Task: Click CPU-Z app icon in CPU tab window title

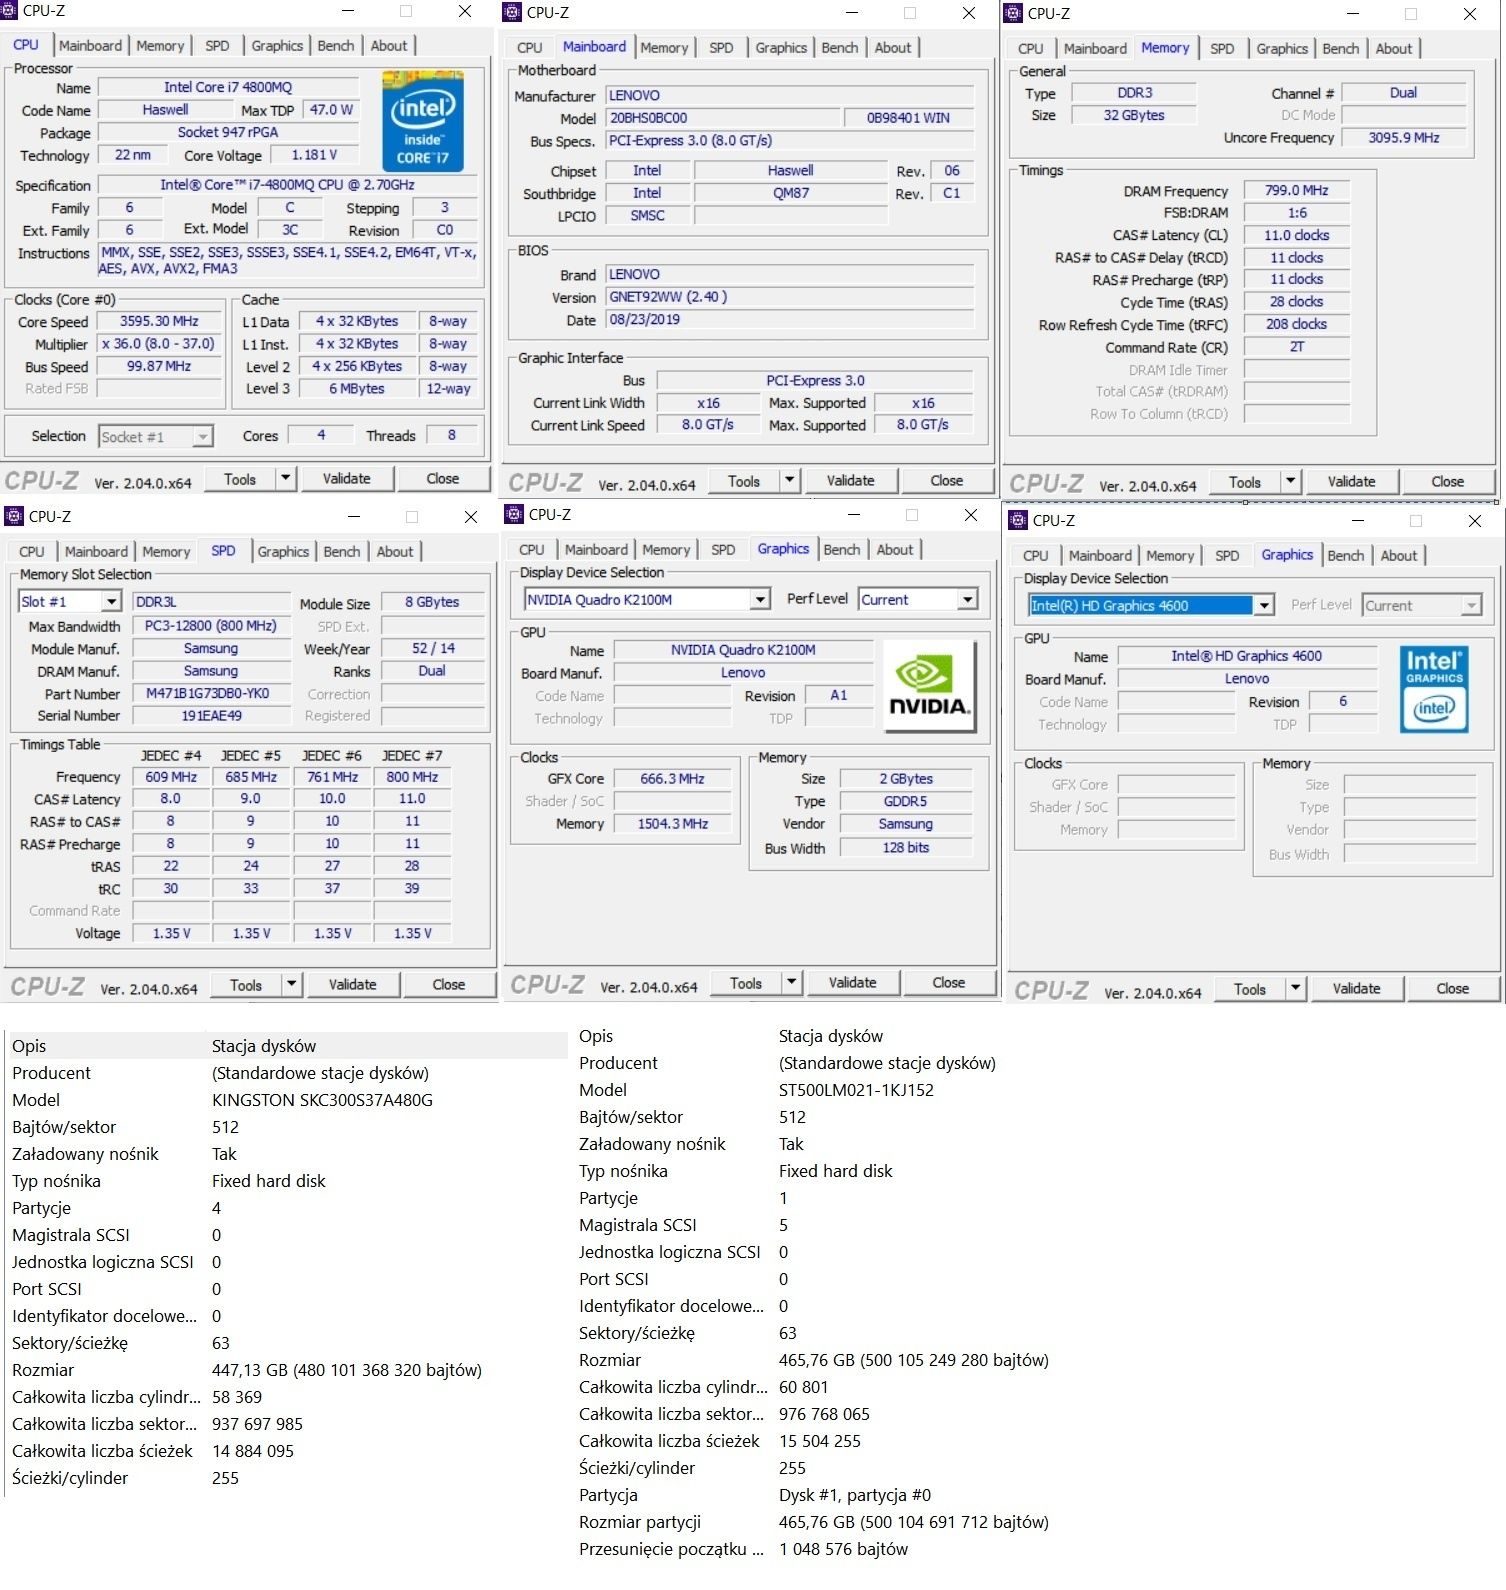Action: pos(9,11)
